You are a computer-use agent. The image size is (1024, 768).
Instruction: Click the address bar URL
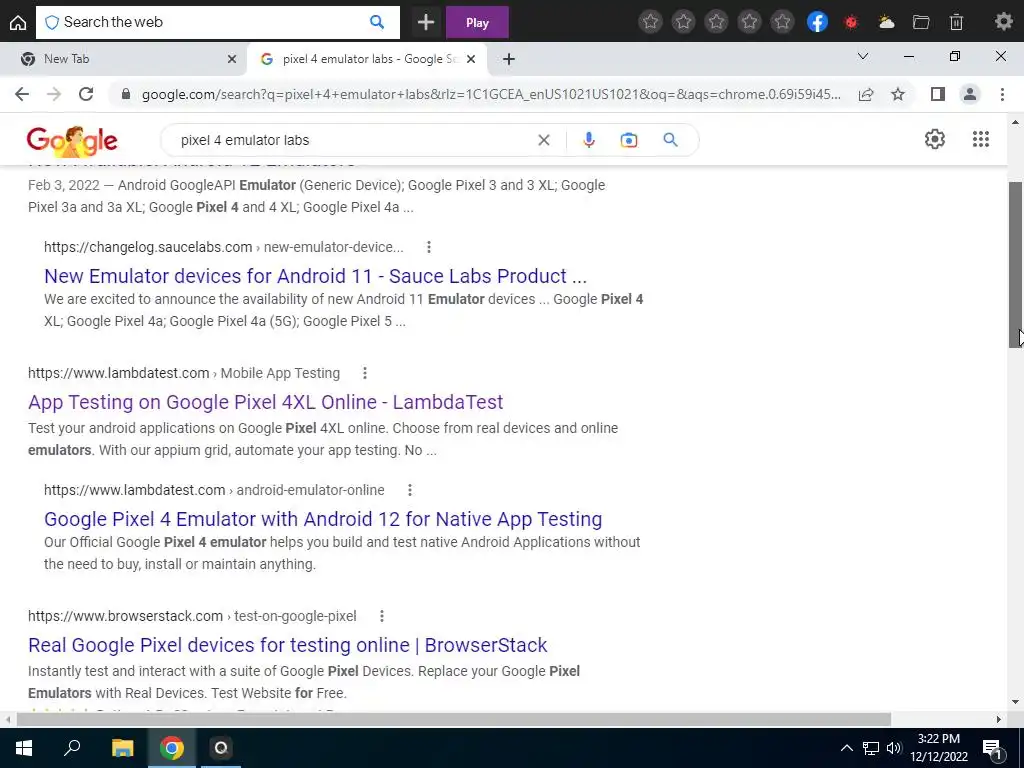tap(491, 94)
